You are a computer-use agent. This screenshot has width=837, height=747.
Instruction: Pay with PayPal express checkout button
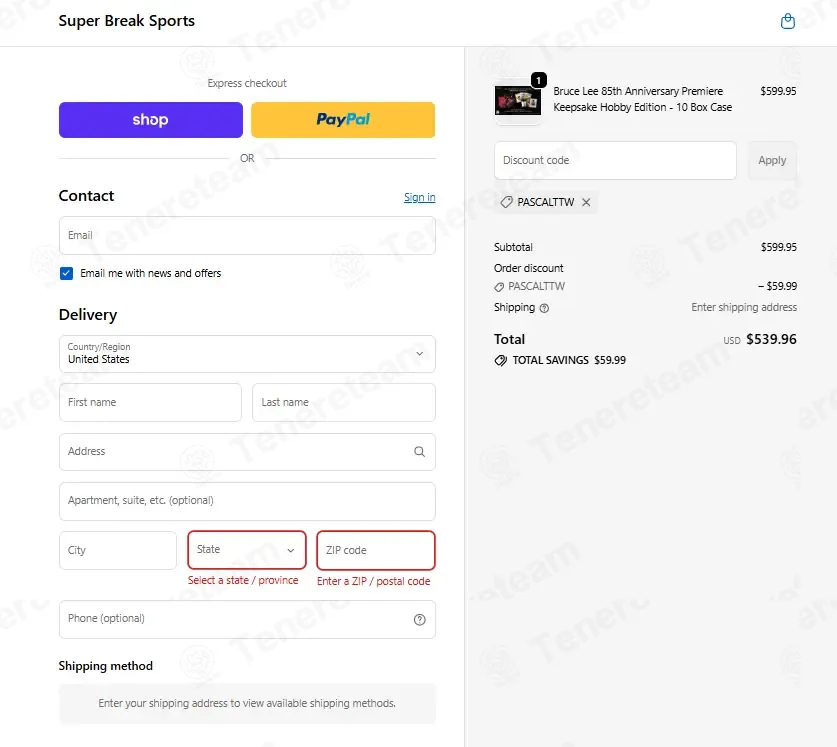click(x=343, y=120)
